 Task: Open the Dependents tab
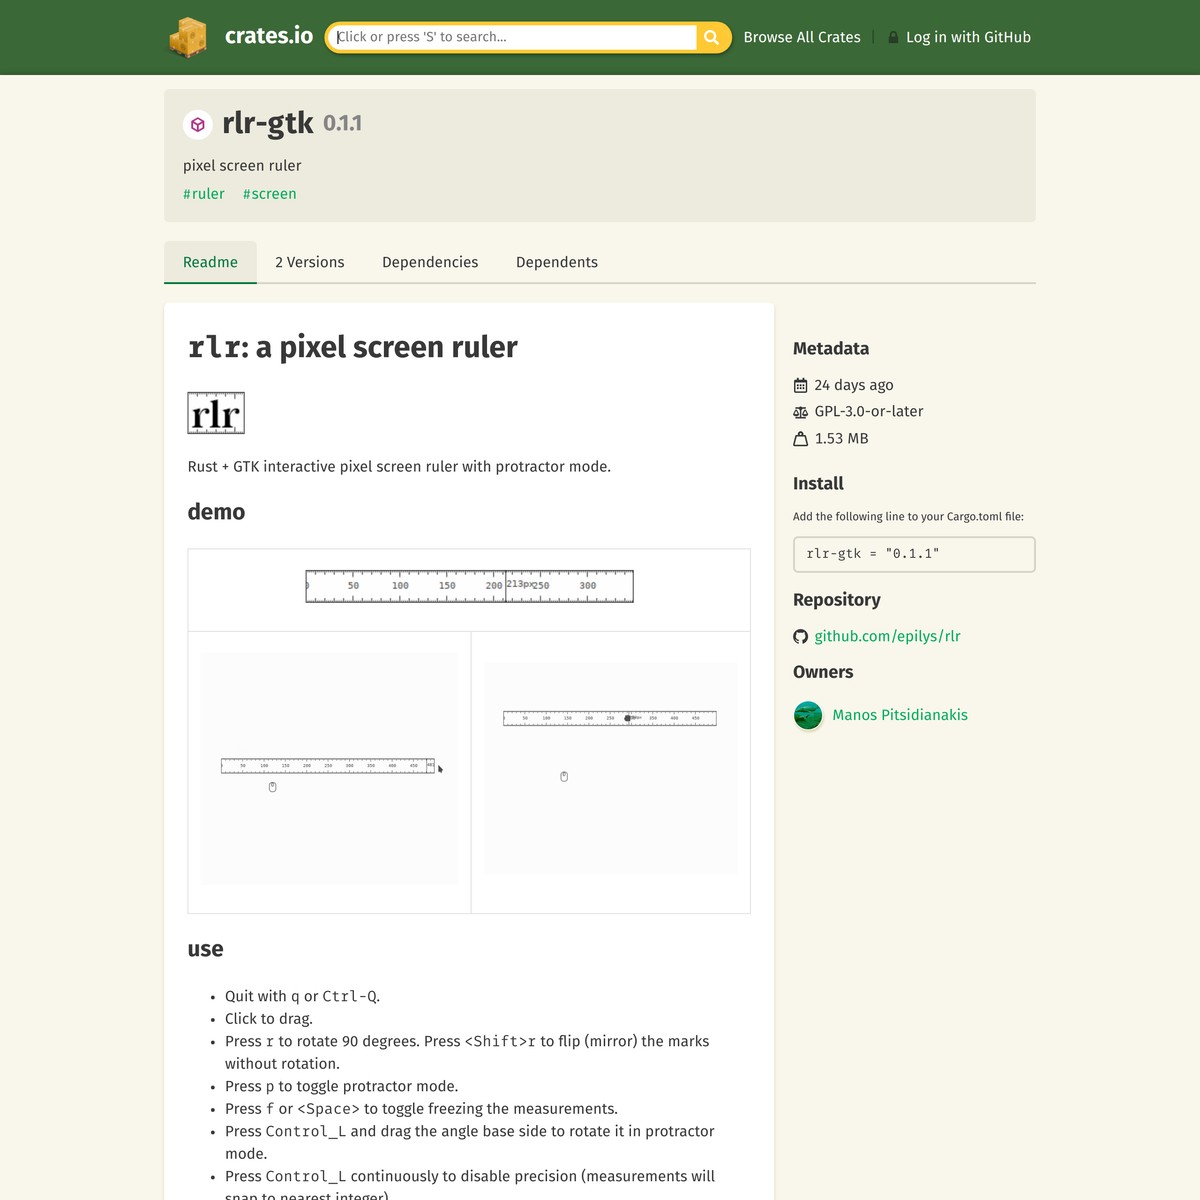pos(557,262)
